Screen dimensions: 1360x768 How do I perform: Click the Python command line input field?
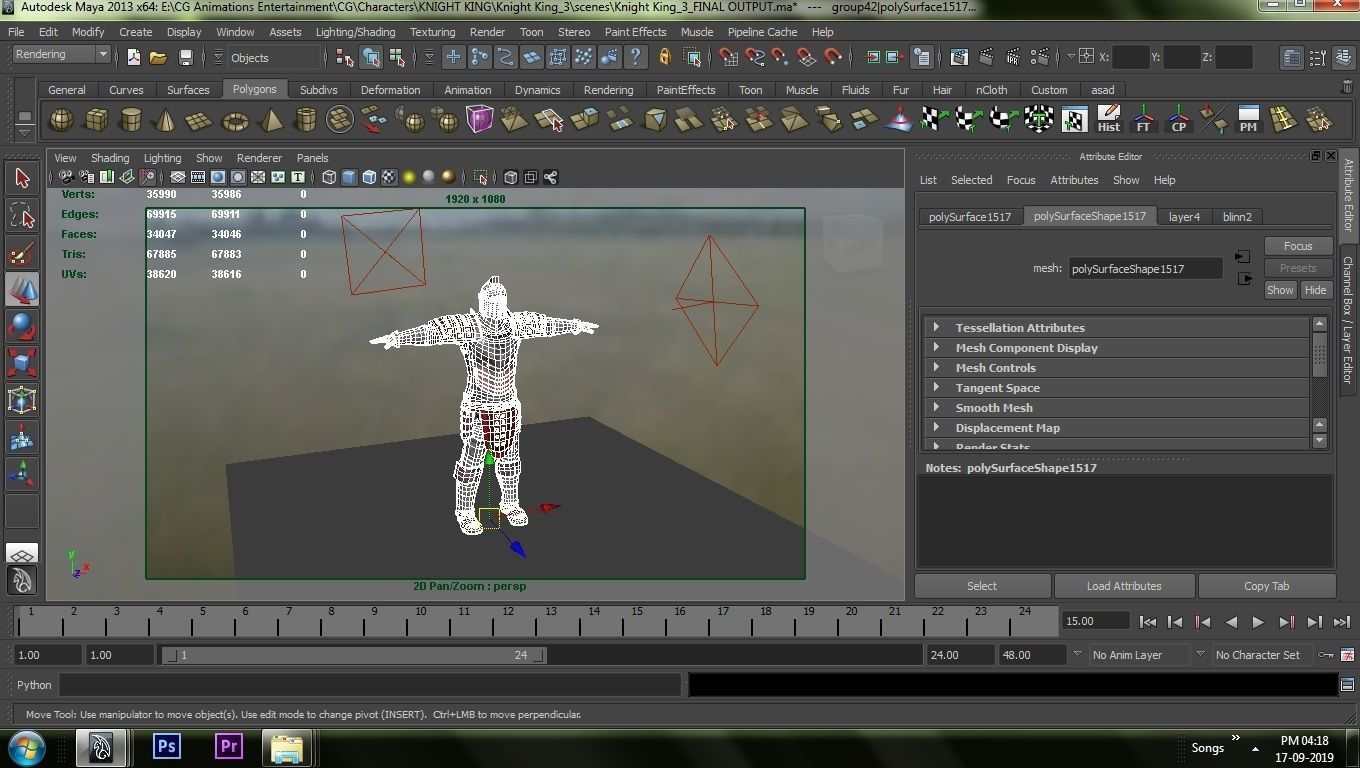(x=370, y=685)
